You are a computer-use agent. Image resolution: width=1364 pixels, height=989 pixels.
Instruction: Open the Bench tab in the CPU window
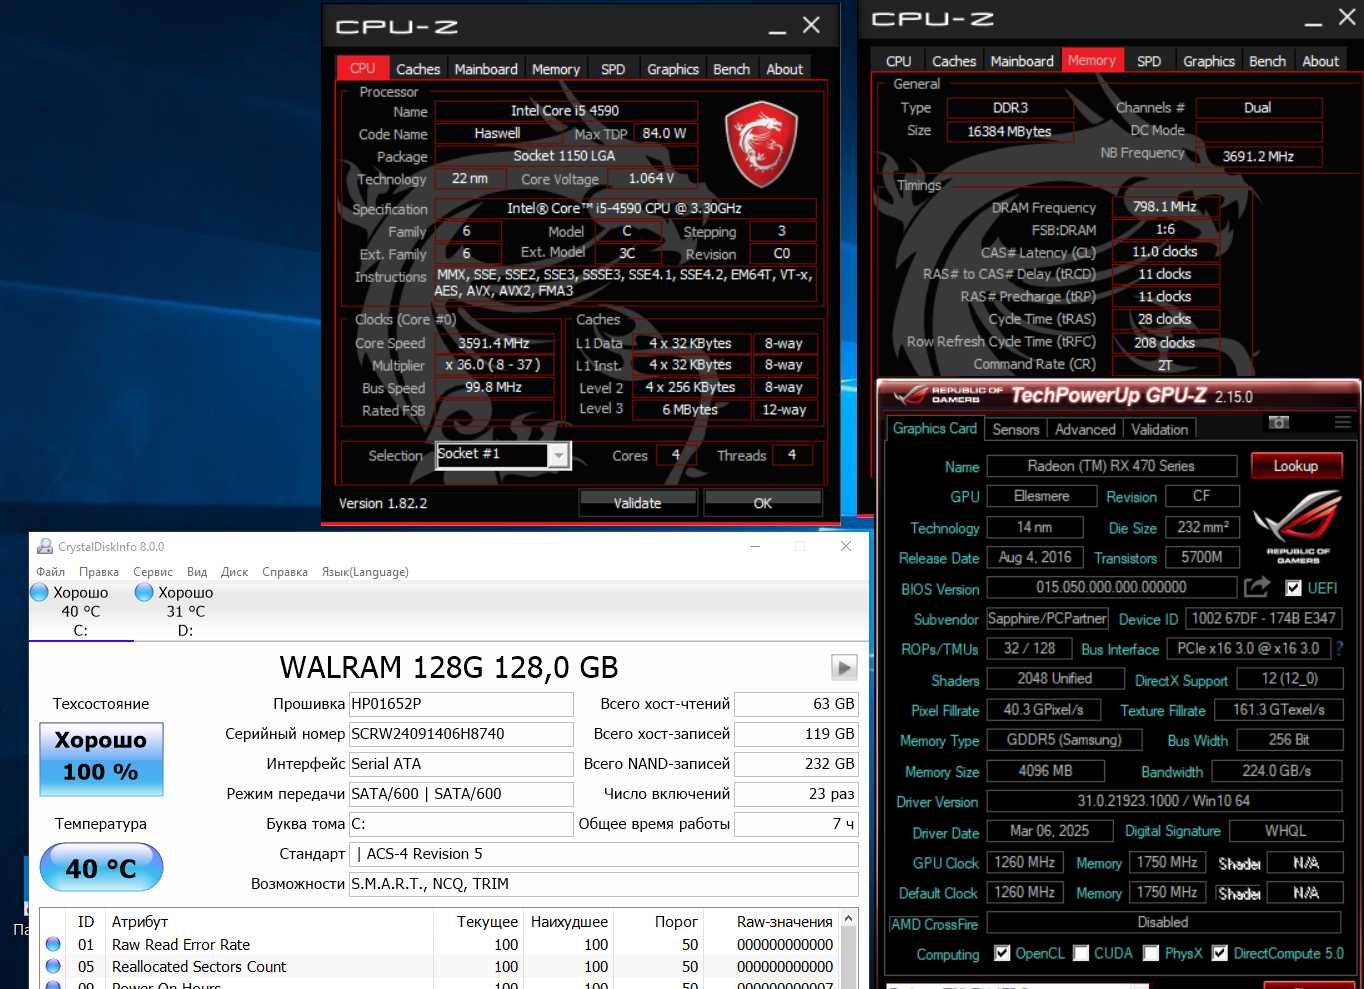(731, 69)
